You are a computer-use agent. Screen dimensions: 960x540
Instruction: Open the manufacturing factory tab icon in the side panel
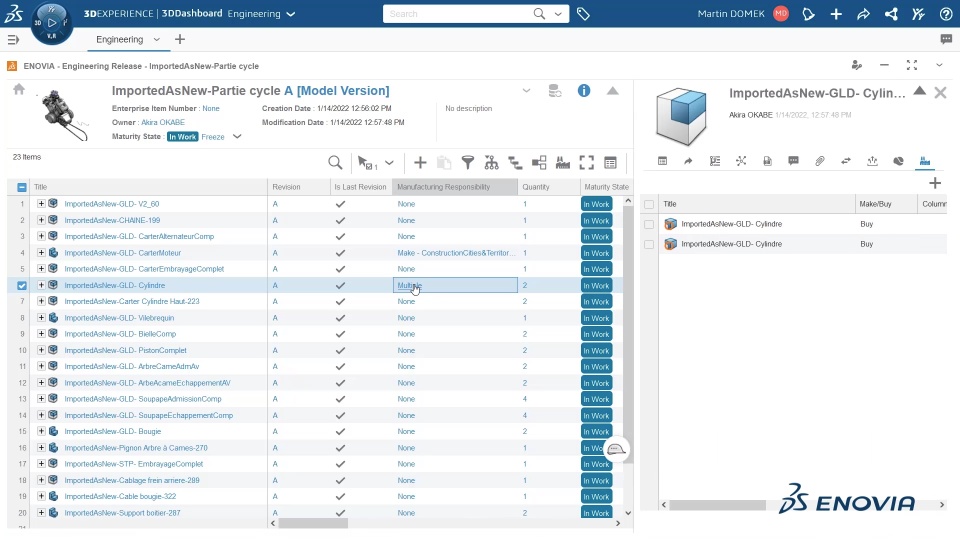pos(924,161)
